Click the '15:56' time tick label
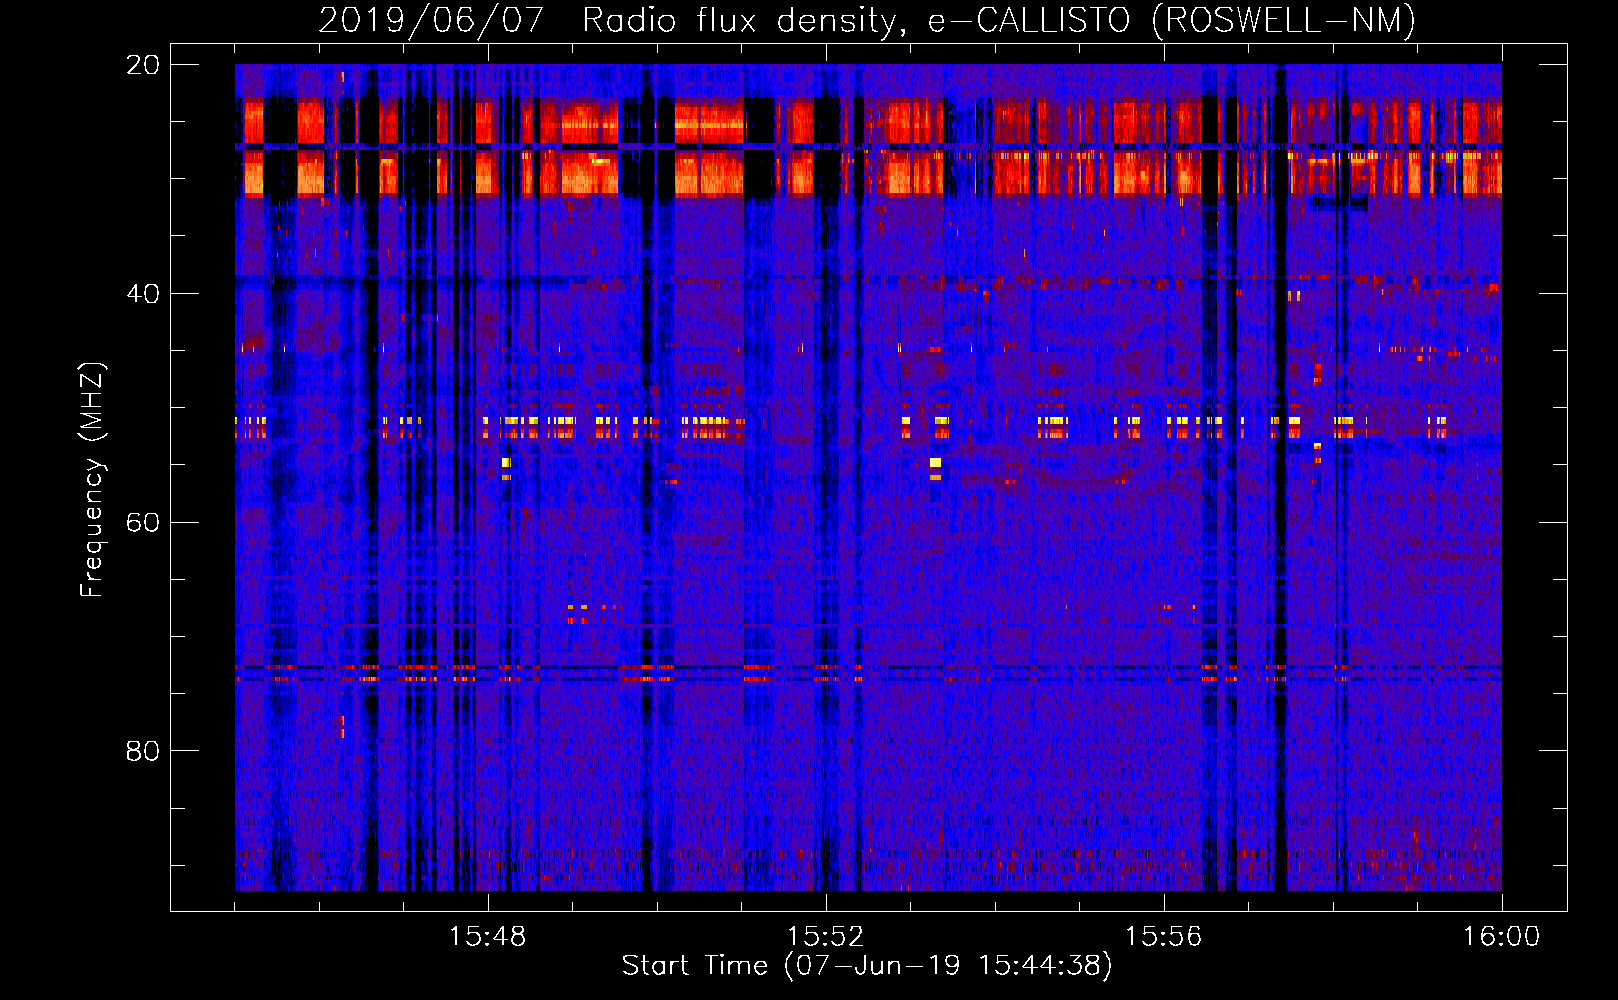The height and width of the screenshot is (1000, 1618). pyautogui.click(x=1164, y=937)
